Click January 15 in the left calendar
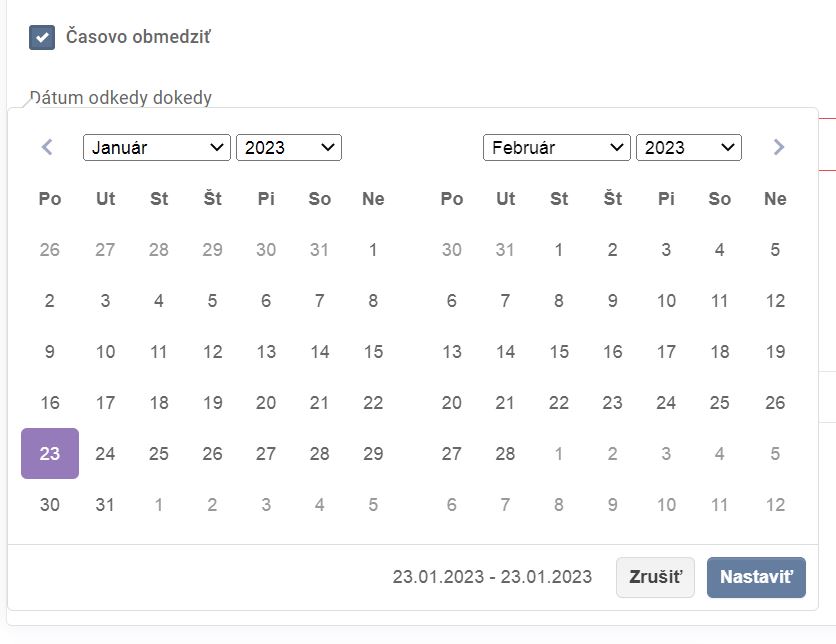The width and height of the screenshot is (836, 644). 373,352
